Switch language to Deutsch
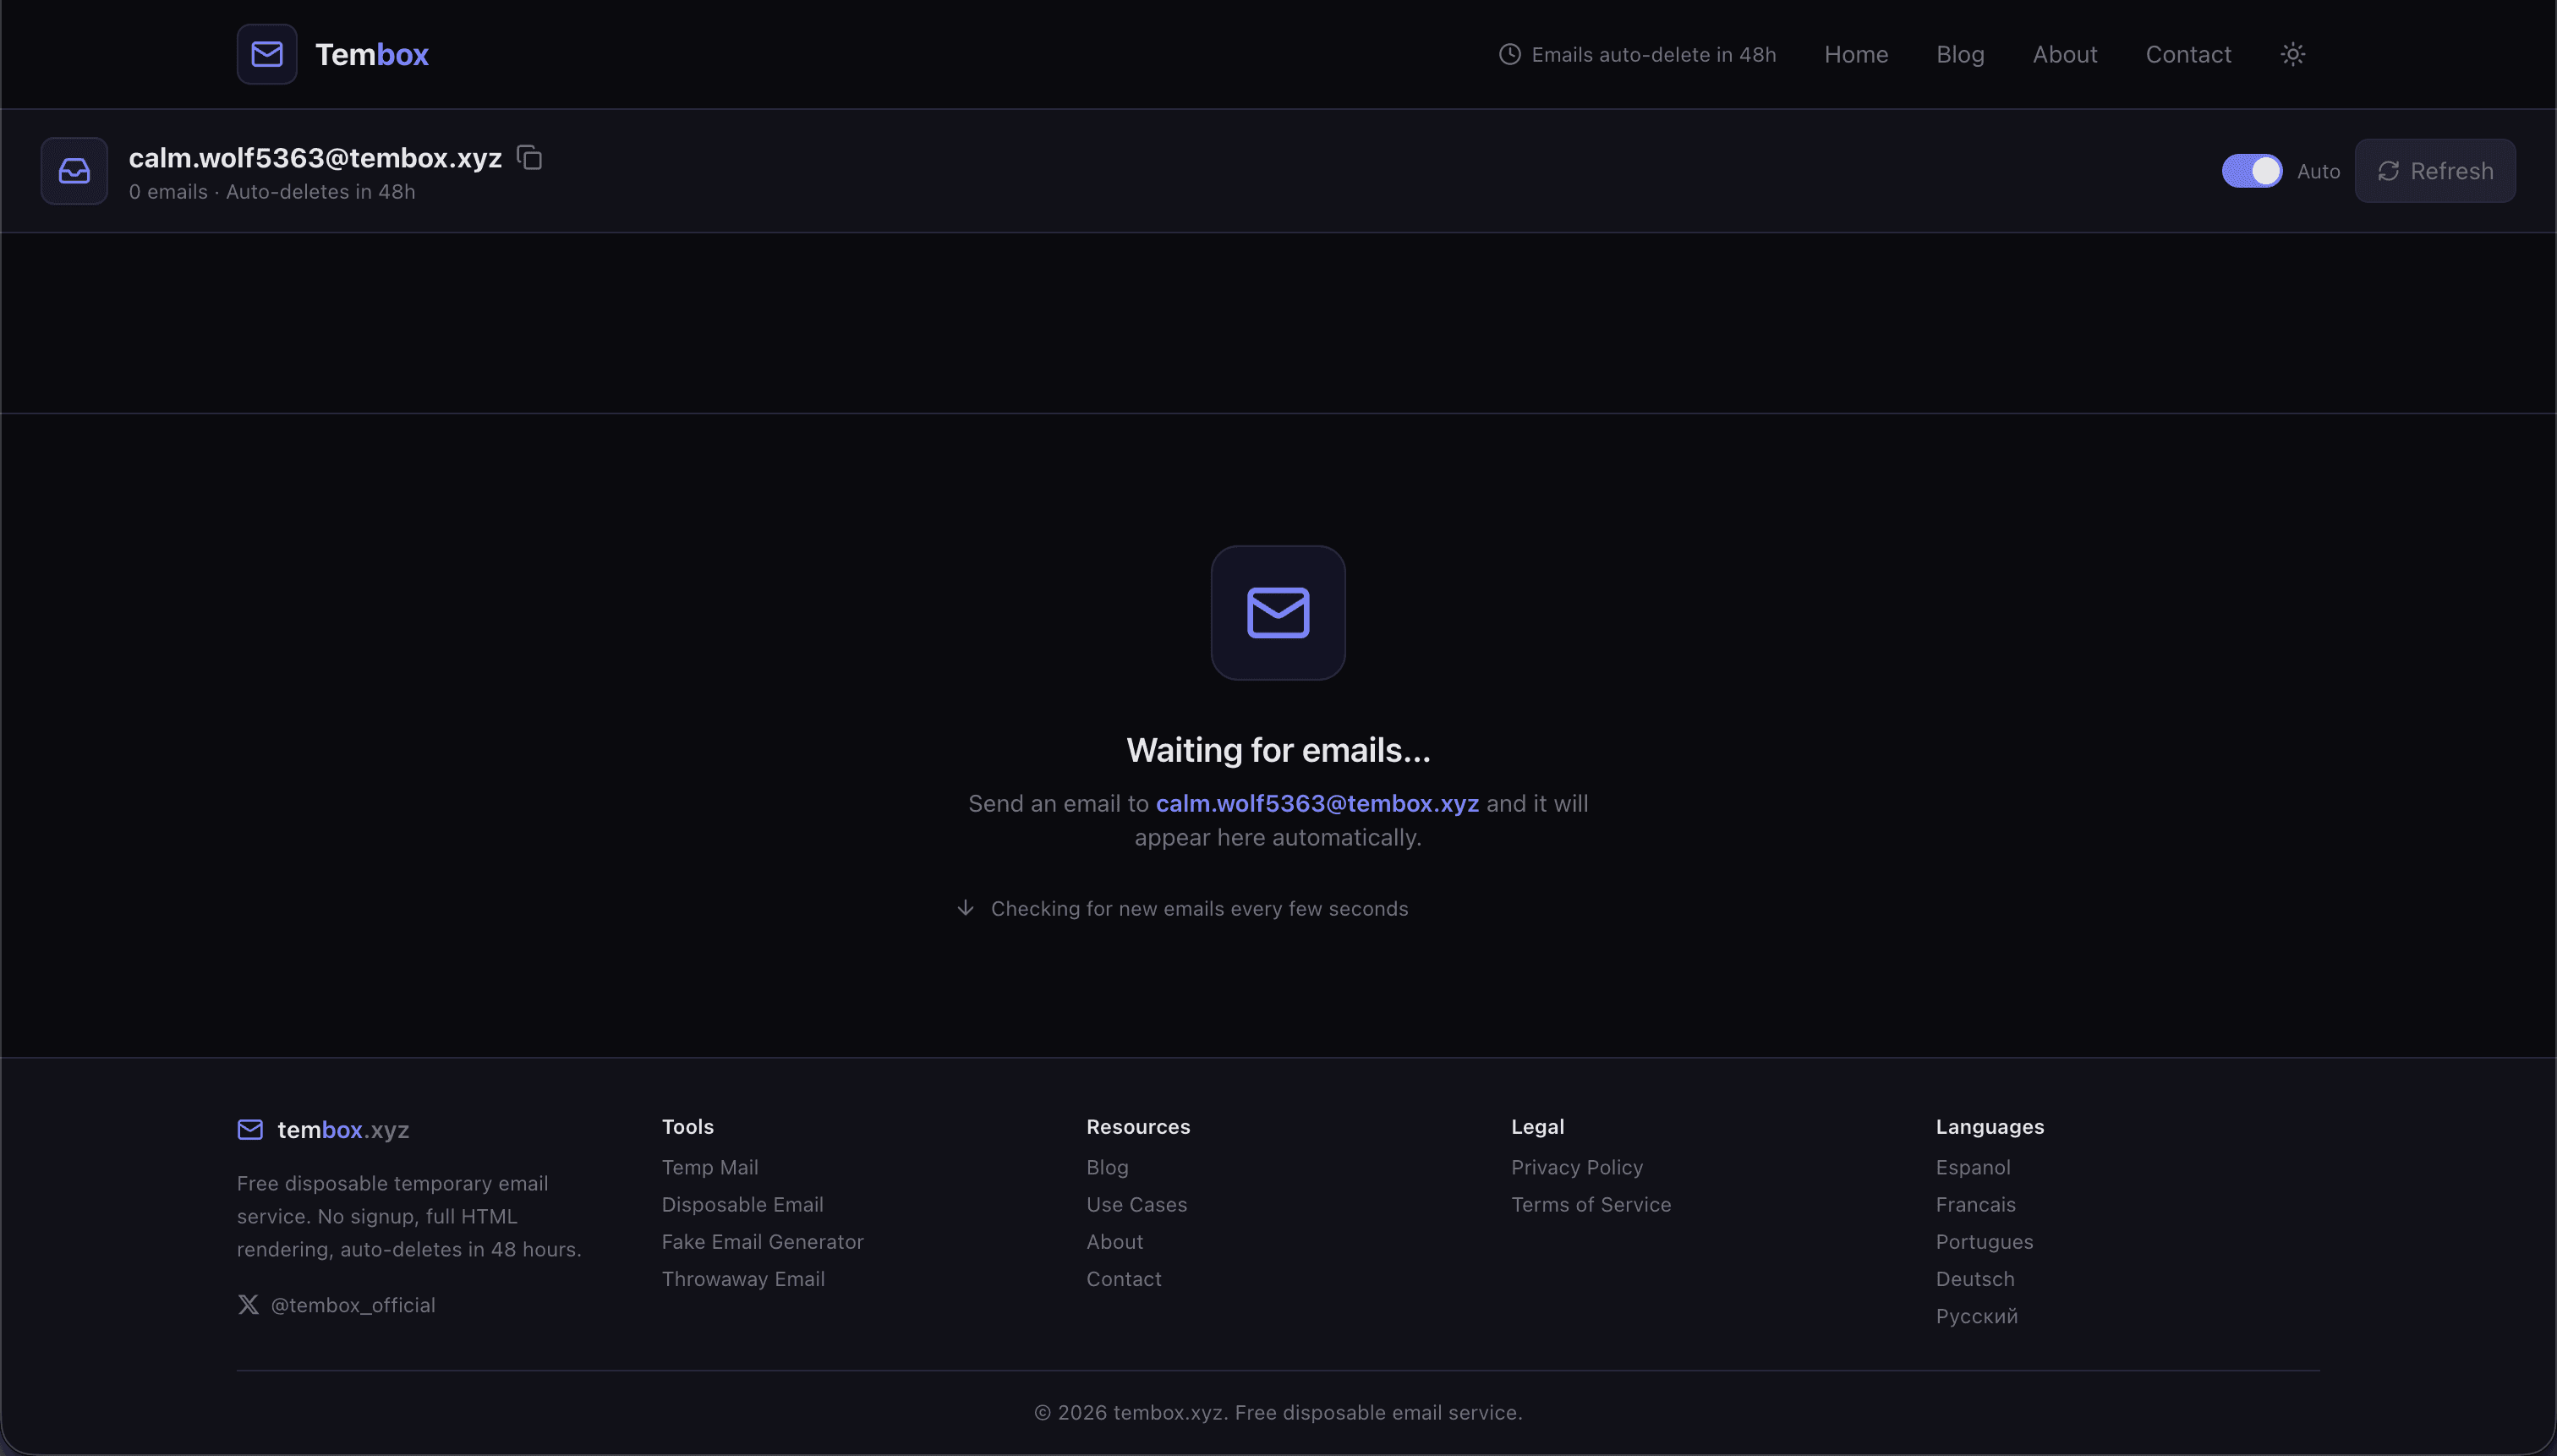Screen dimensions: 2557x1456 coord(1974,1279)
